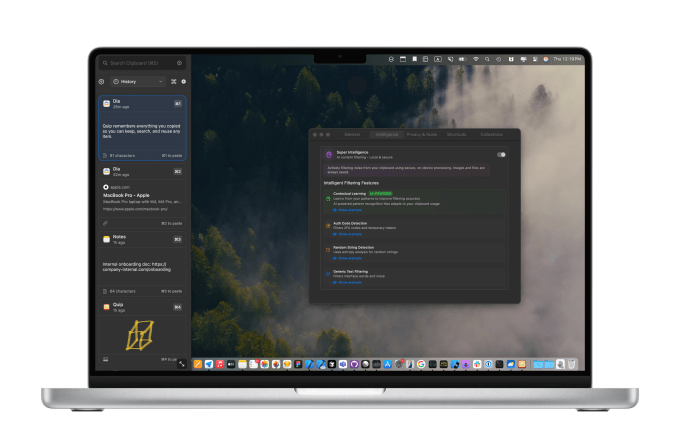Viewport: 680px width, 425px height.
Task: Click the apple.com site label
Action: [120, 187]
